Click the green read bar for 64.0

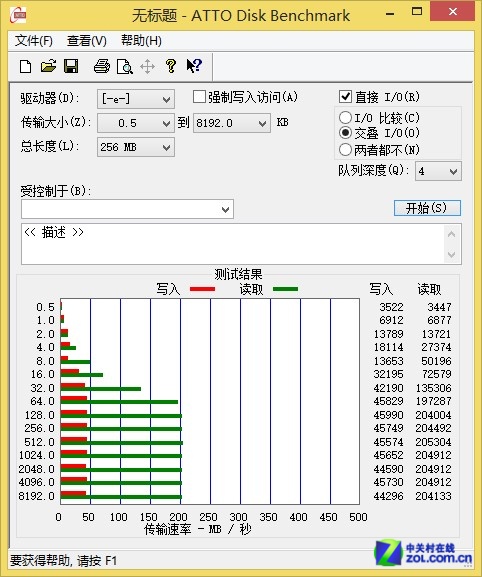pyautogui.click(x=119, y=402)
